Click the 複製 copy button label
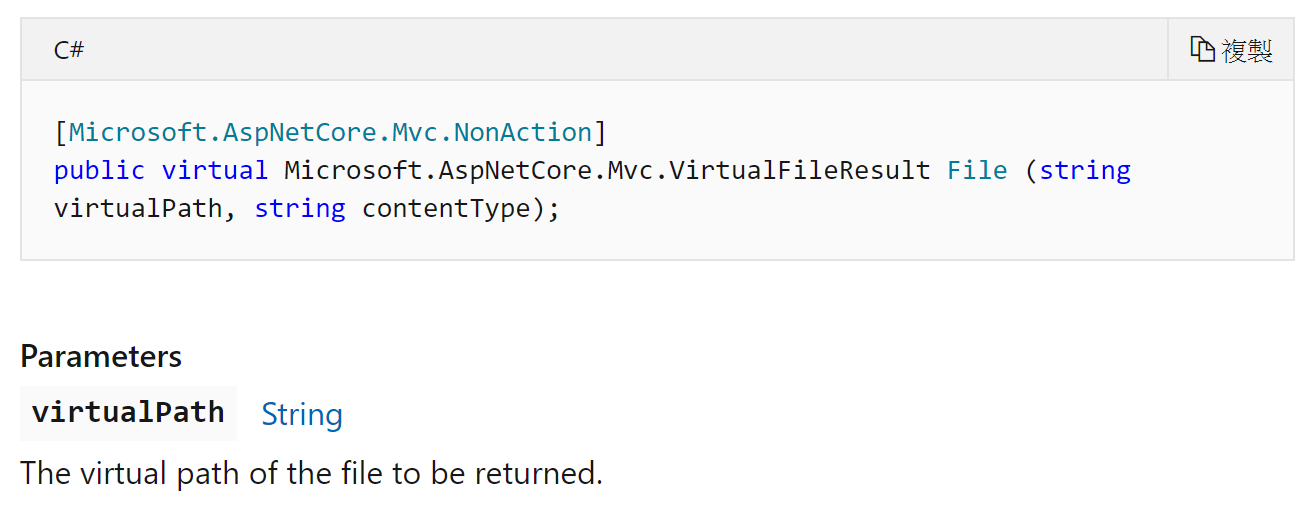The width and height of the screenshot is (1311, 506). coord(1247,51)
